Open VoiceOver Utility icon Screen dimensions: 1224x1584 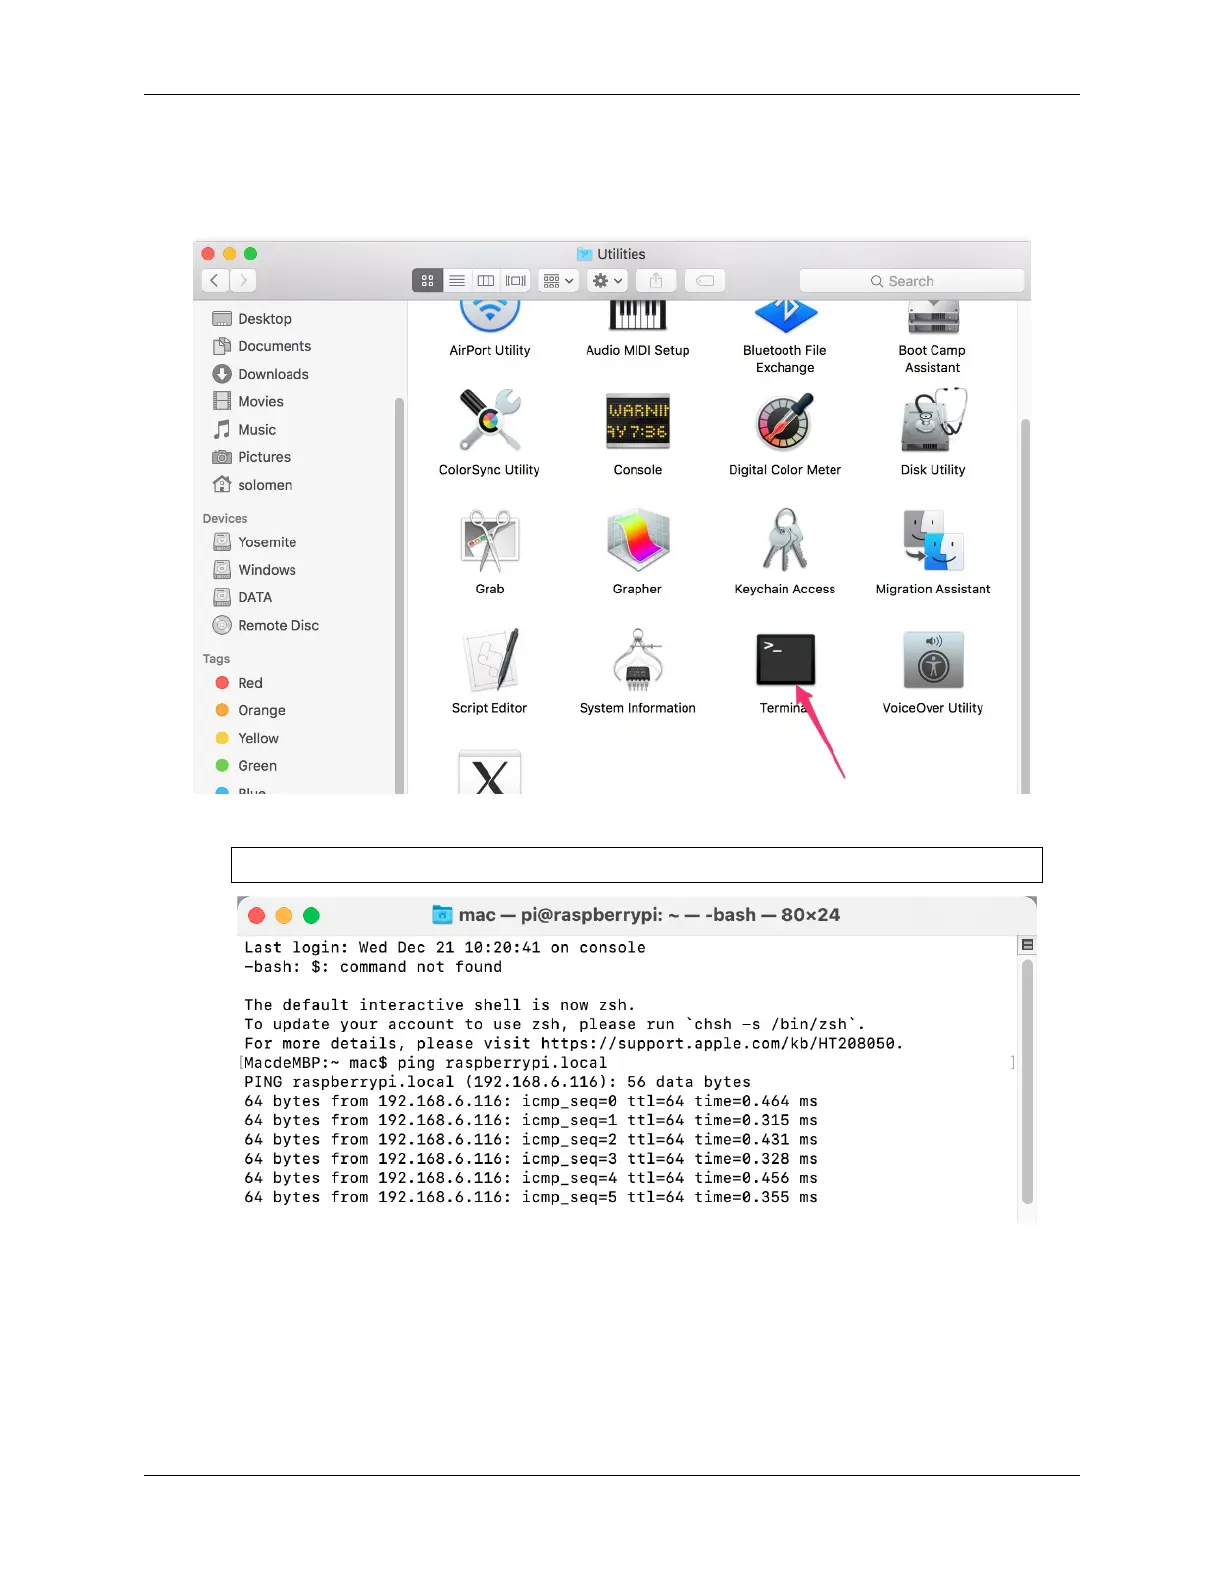click(933, 660)
